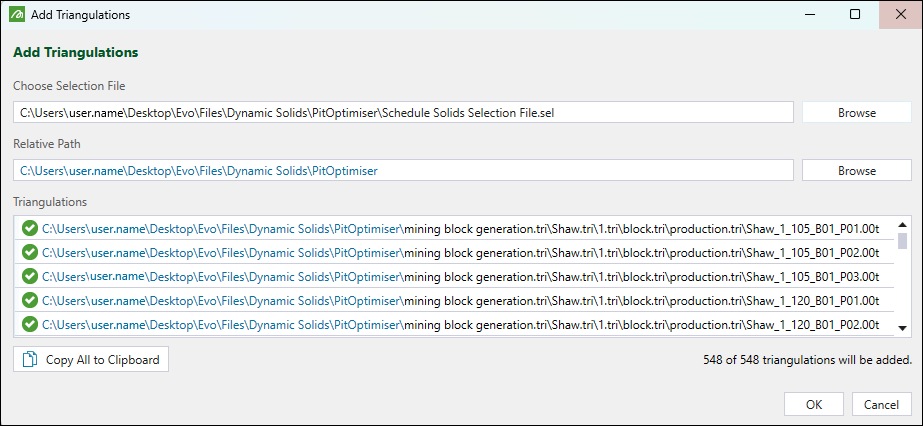Browse for a selection file

point(856,113)
